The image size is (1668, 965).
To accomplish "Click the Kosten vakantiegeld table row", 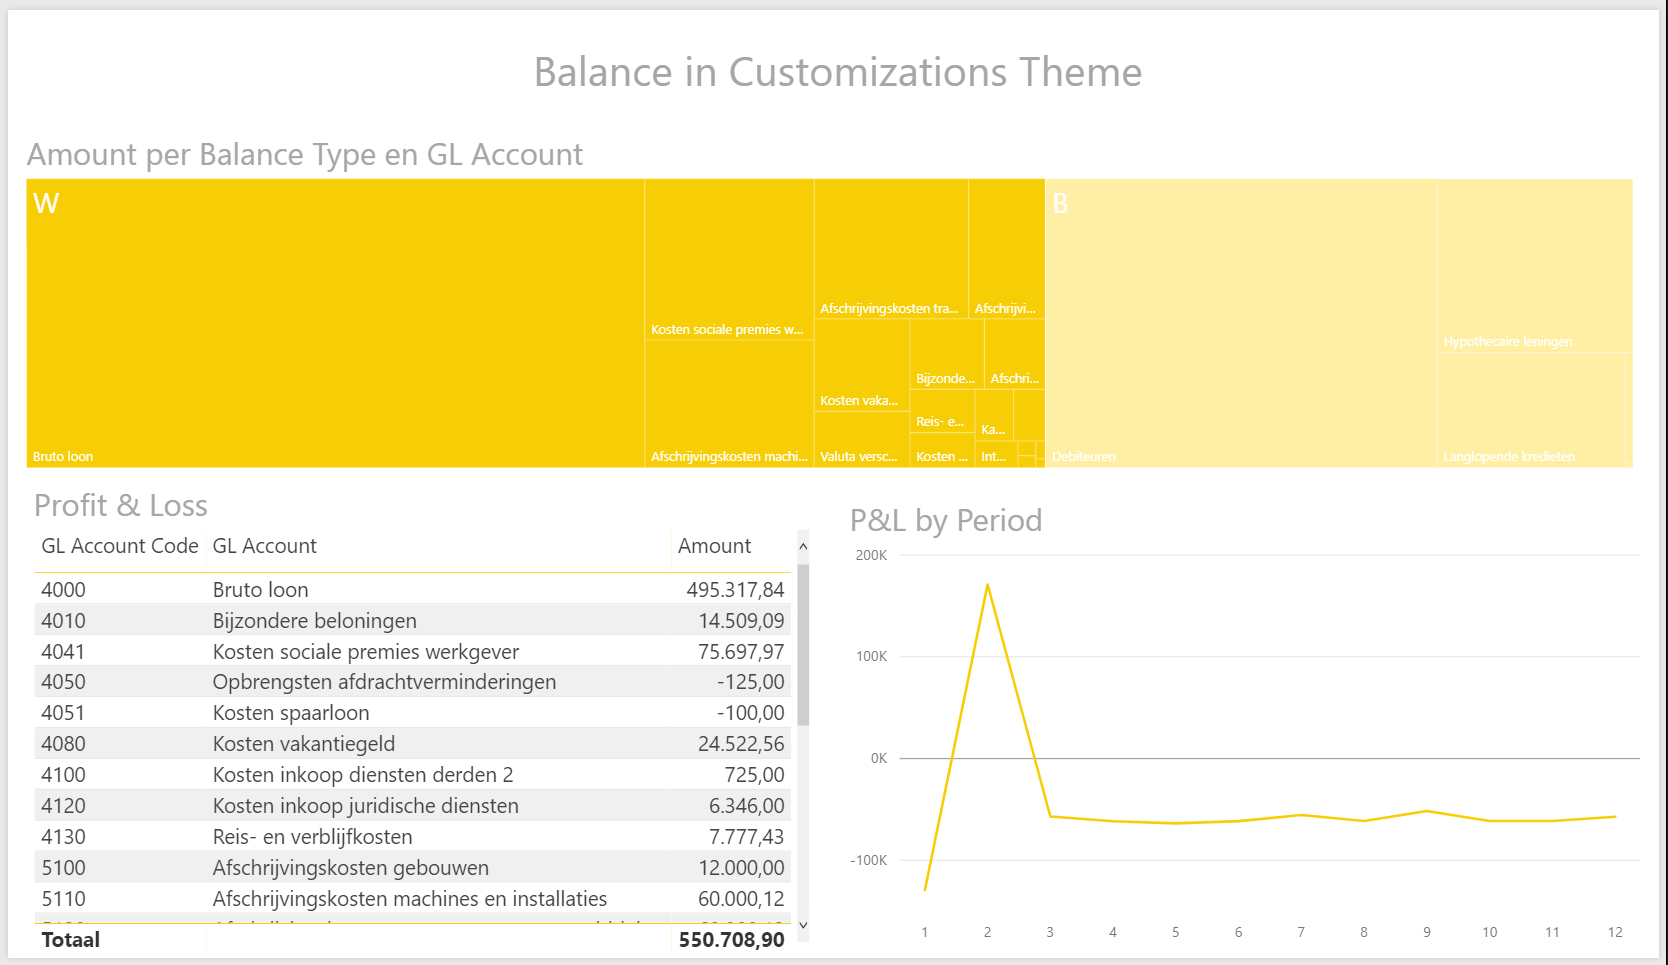I will (413, 744).
